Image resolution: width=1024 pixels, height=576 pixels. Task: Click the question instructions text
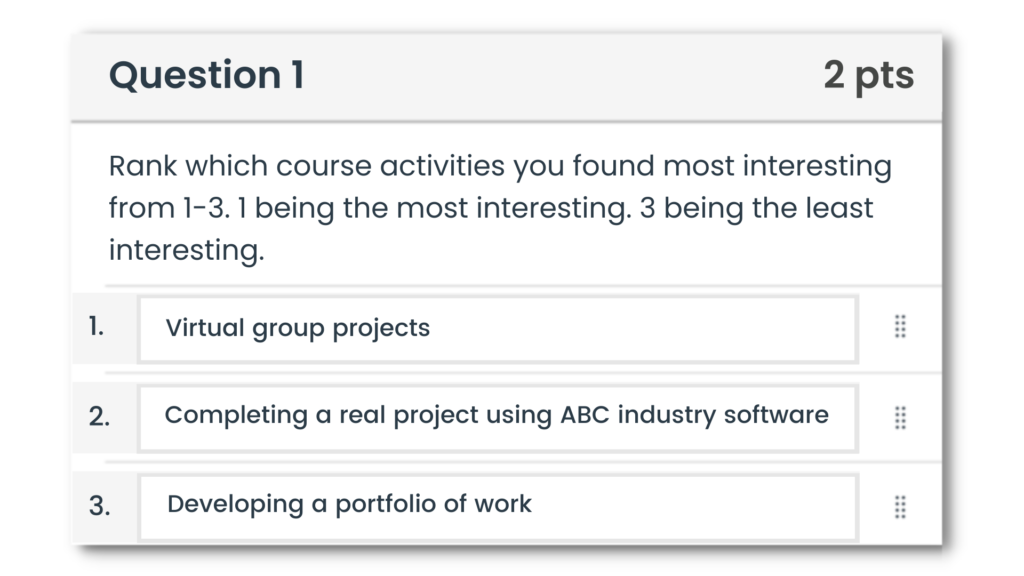500,207
